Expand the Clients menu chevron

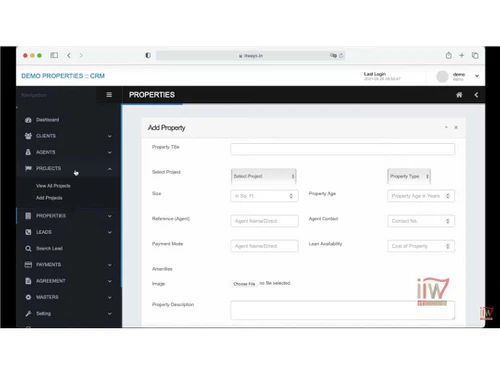110,136
